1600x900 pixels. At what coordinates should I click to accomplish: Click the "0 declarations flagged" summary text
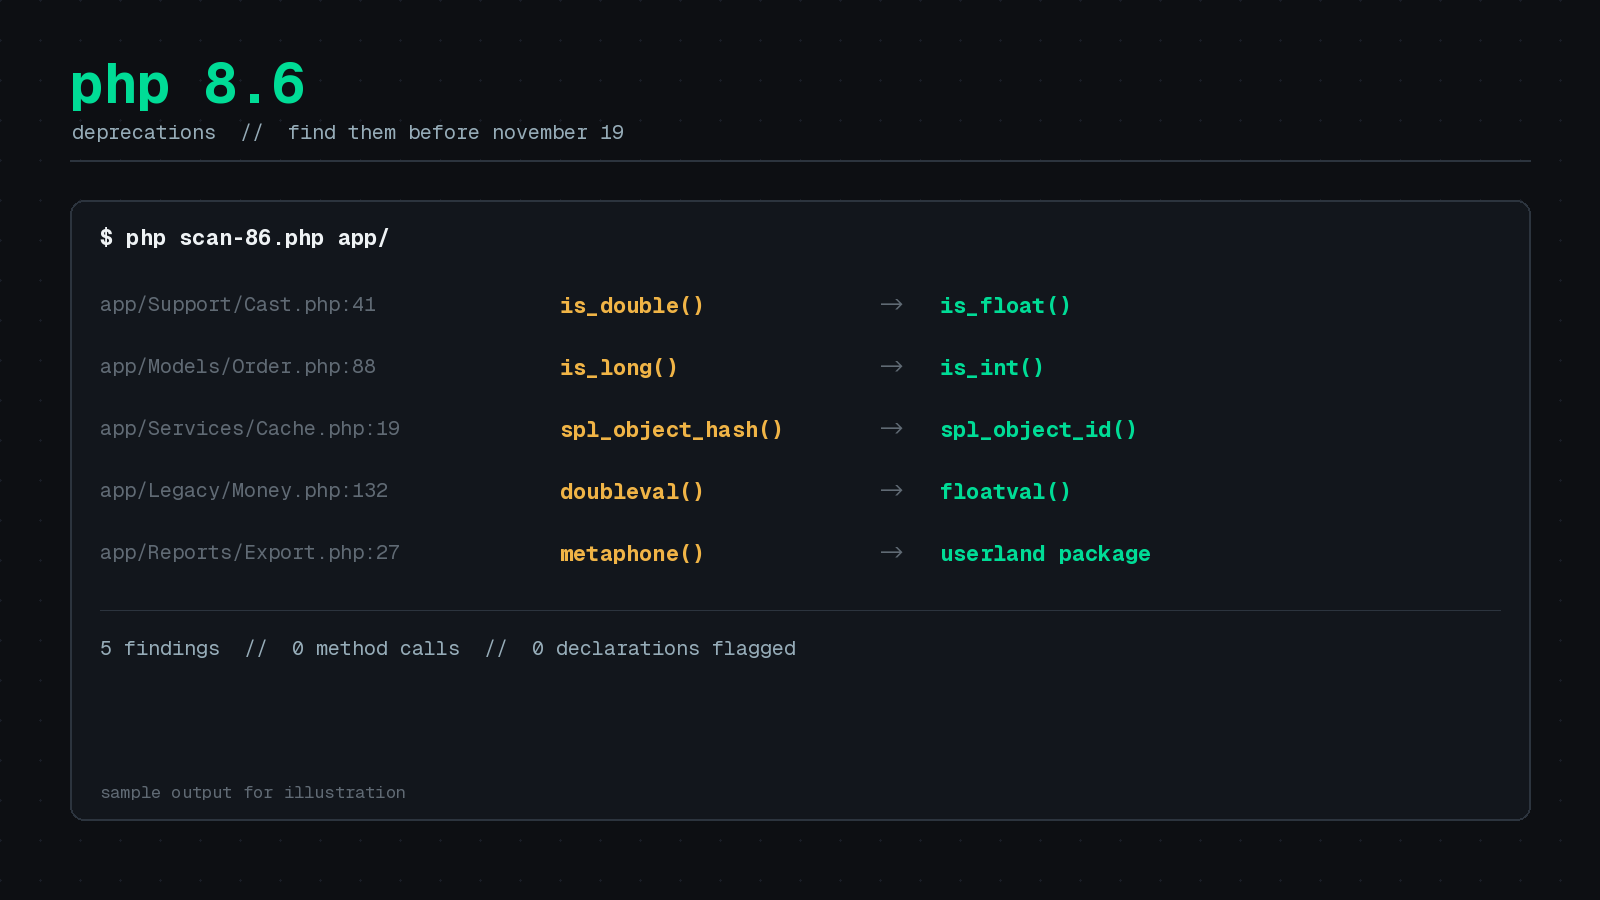pyautogui.click(x=664, y=649)
